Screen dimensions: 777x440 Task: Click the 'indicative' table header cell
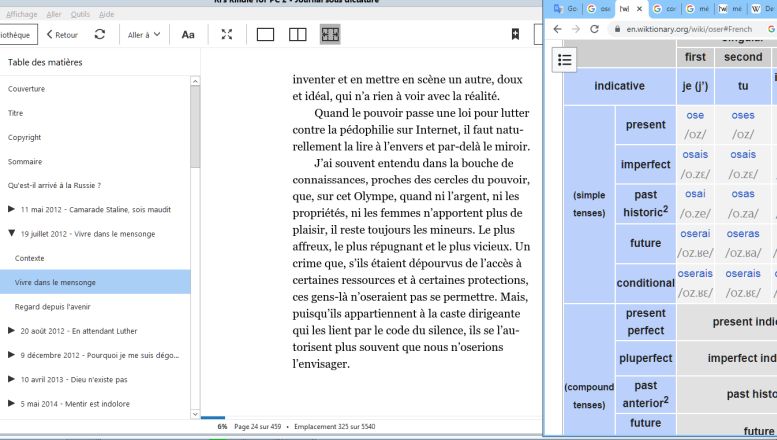pos(619,86)
